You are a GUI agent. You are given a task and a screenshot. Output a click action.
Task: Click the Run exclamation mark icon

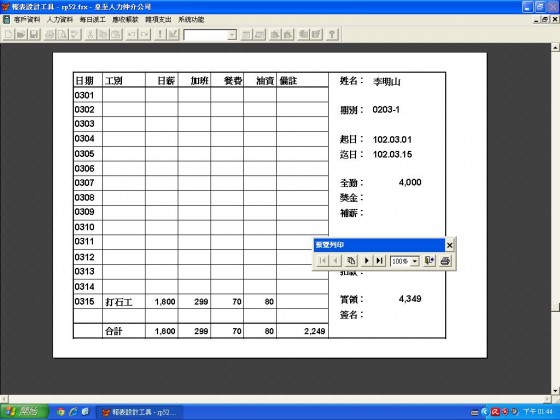(x=160, y=35)
